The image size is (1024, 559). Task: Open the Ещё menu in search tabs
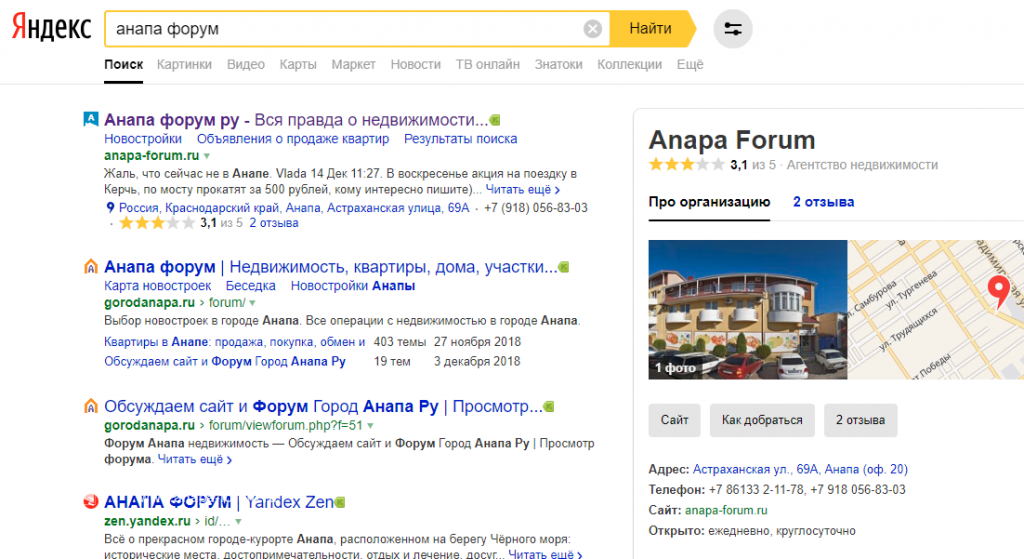click(690, 65)
